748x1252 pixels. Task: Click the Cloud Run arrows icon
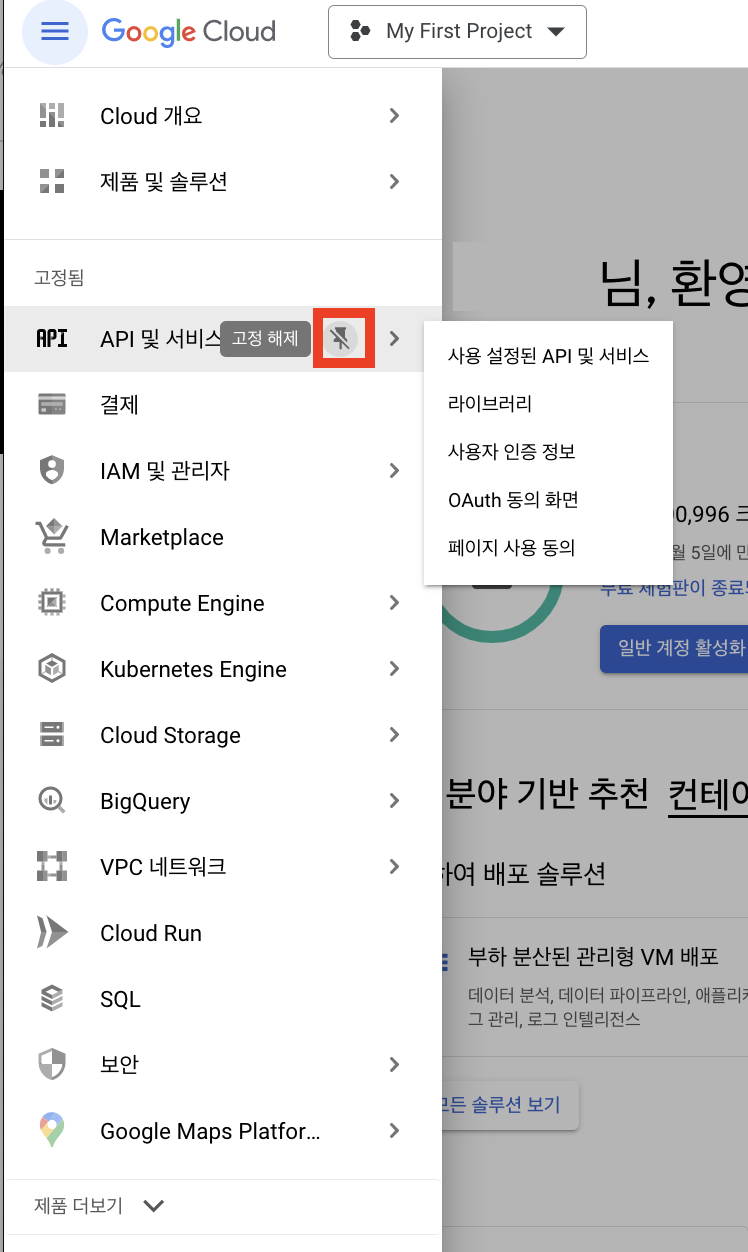[52, 933]
